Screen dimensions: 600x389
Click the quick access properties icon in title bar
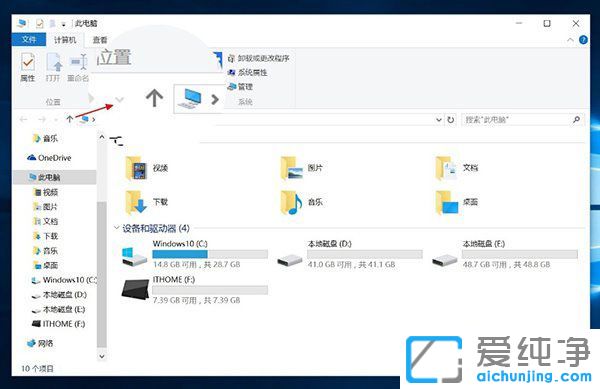[x=39, y=24]
